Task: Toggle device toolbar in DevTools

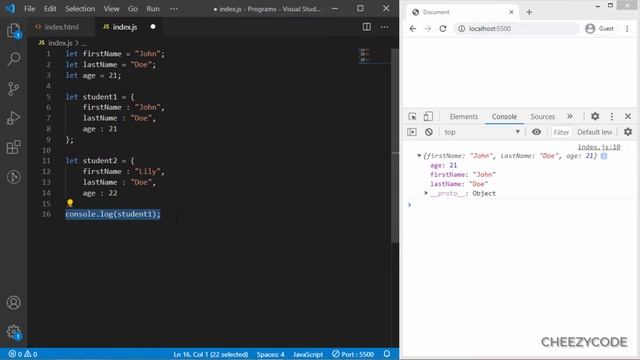Action: click(x=428, y=116)
